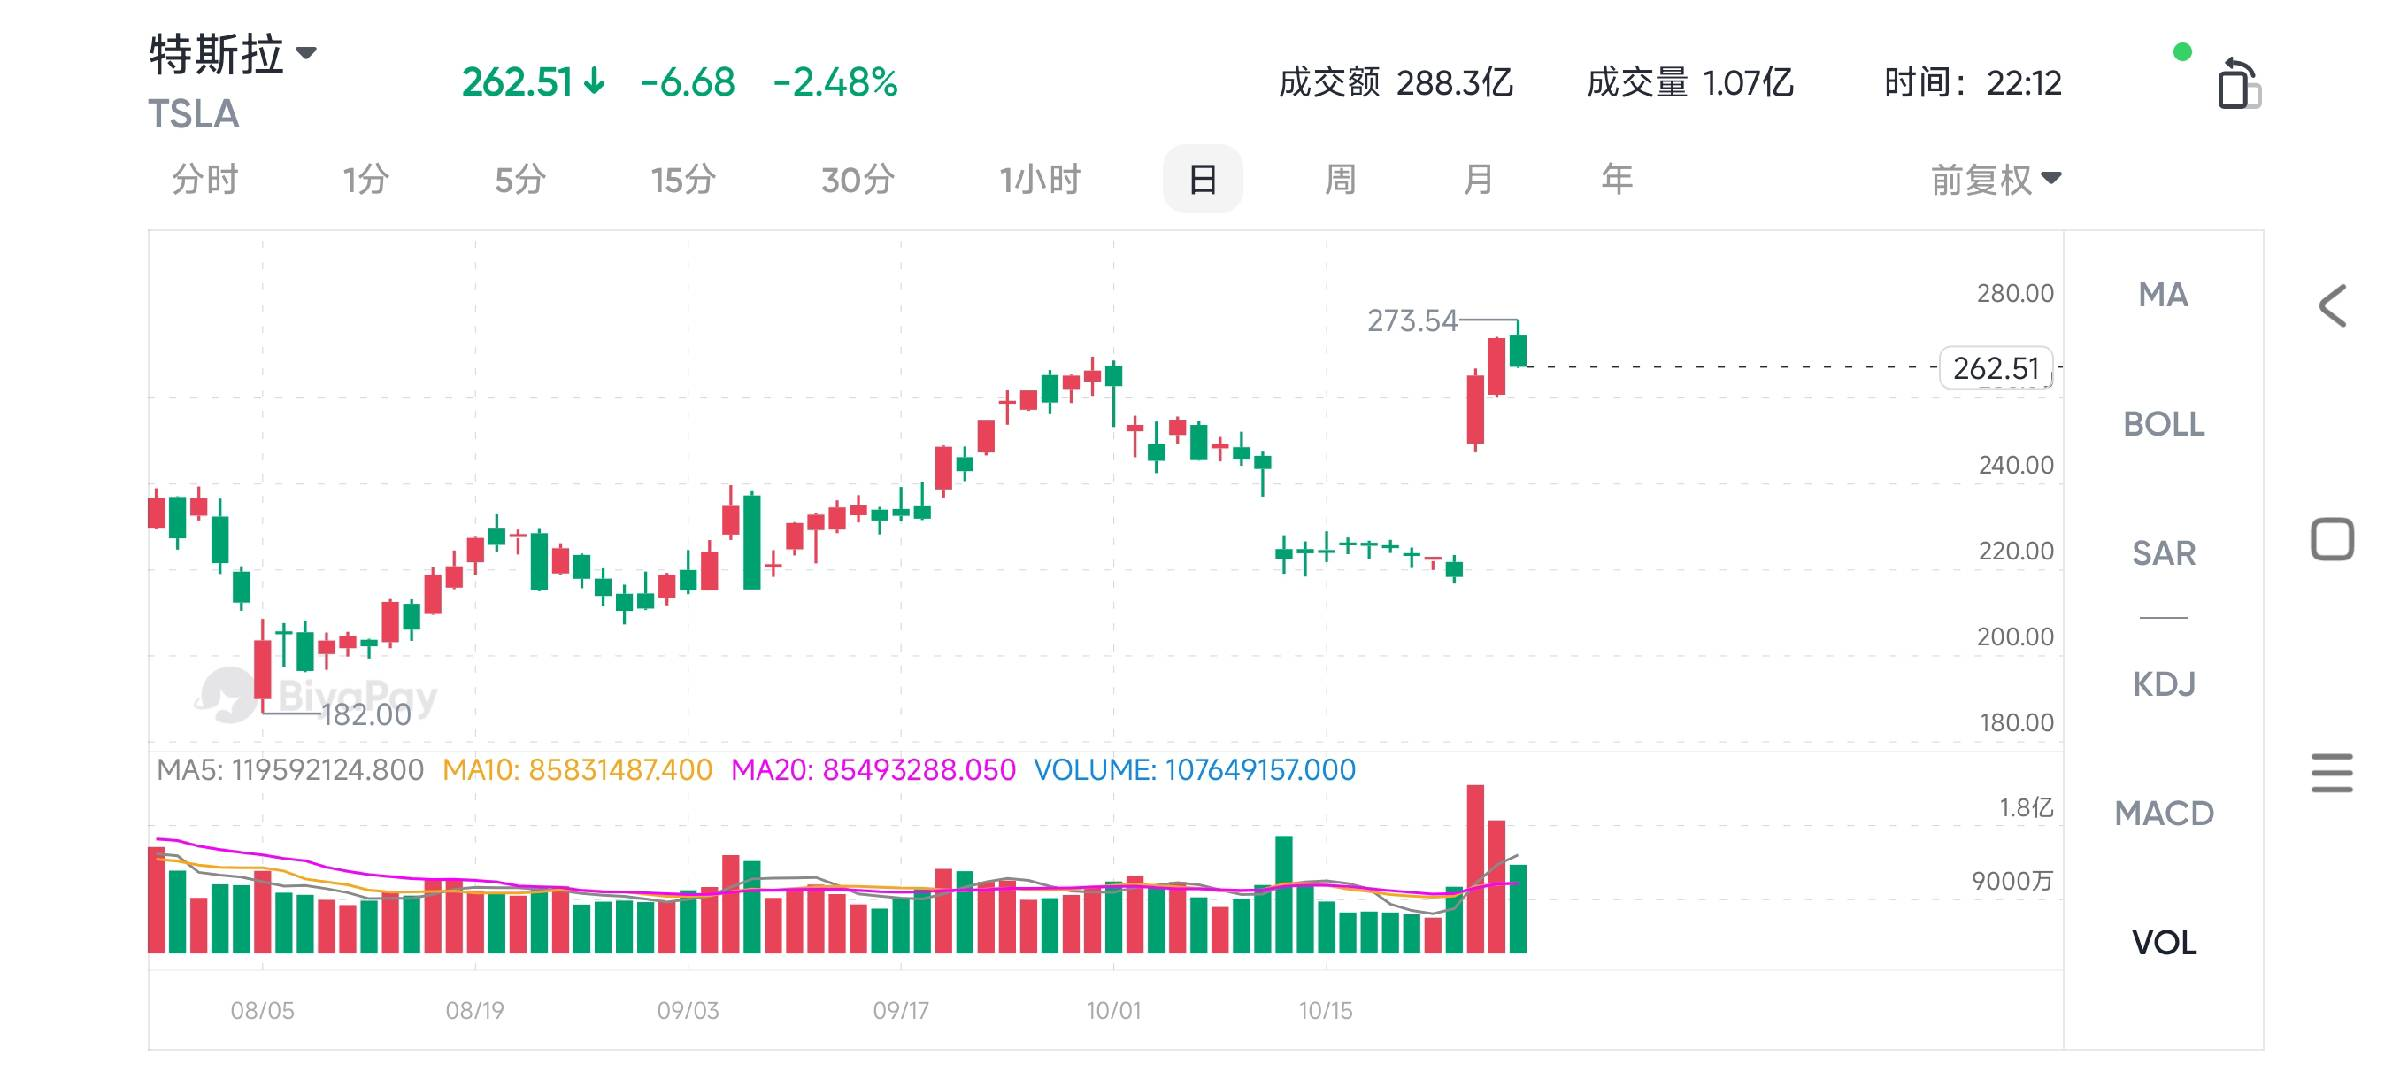
Task: Click the MA10 volume value text
Action: (x=577, y=770)
